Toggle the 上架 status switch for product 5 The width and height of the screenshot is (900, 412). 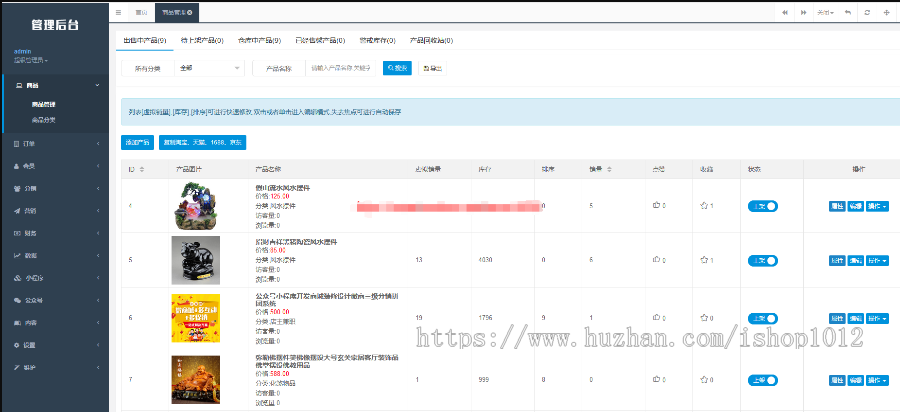point(763,261)
